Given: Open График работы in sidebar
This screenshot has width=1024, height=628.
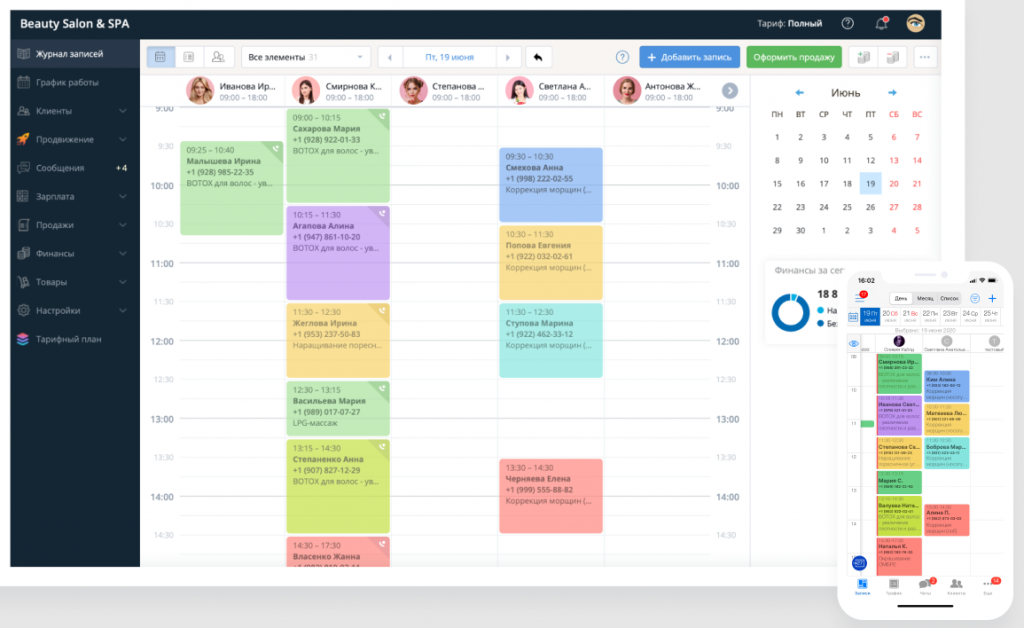Looking at the screenshot, I should pyautogui.click(x=74, y=82).
